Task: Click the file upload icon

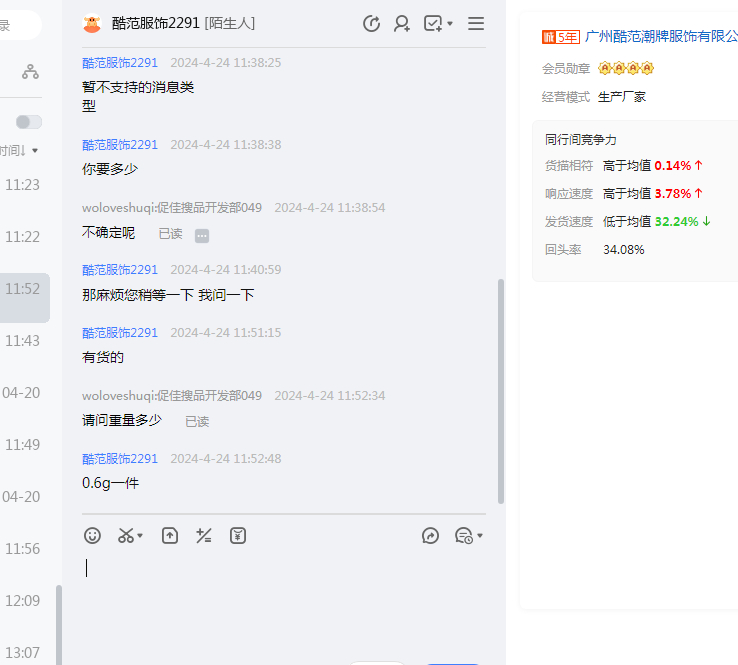Action: click(170, 536)
